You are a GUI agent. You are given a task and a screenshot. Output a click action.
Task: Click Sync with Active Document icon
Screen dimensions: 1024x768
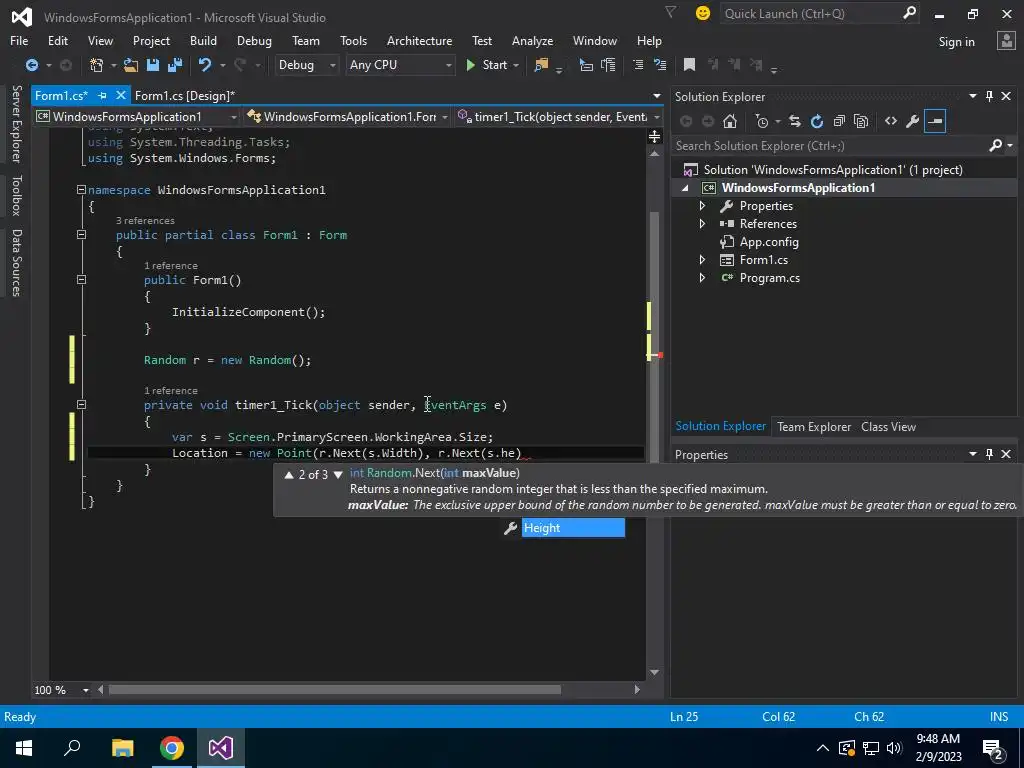click(795, 121)
